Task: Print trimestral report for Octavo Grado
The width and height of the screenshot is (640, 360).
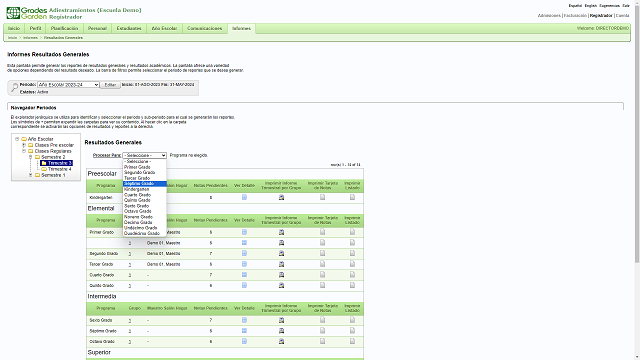Action: point(281,342)
